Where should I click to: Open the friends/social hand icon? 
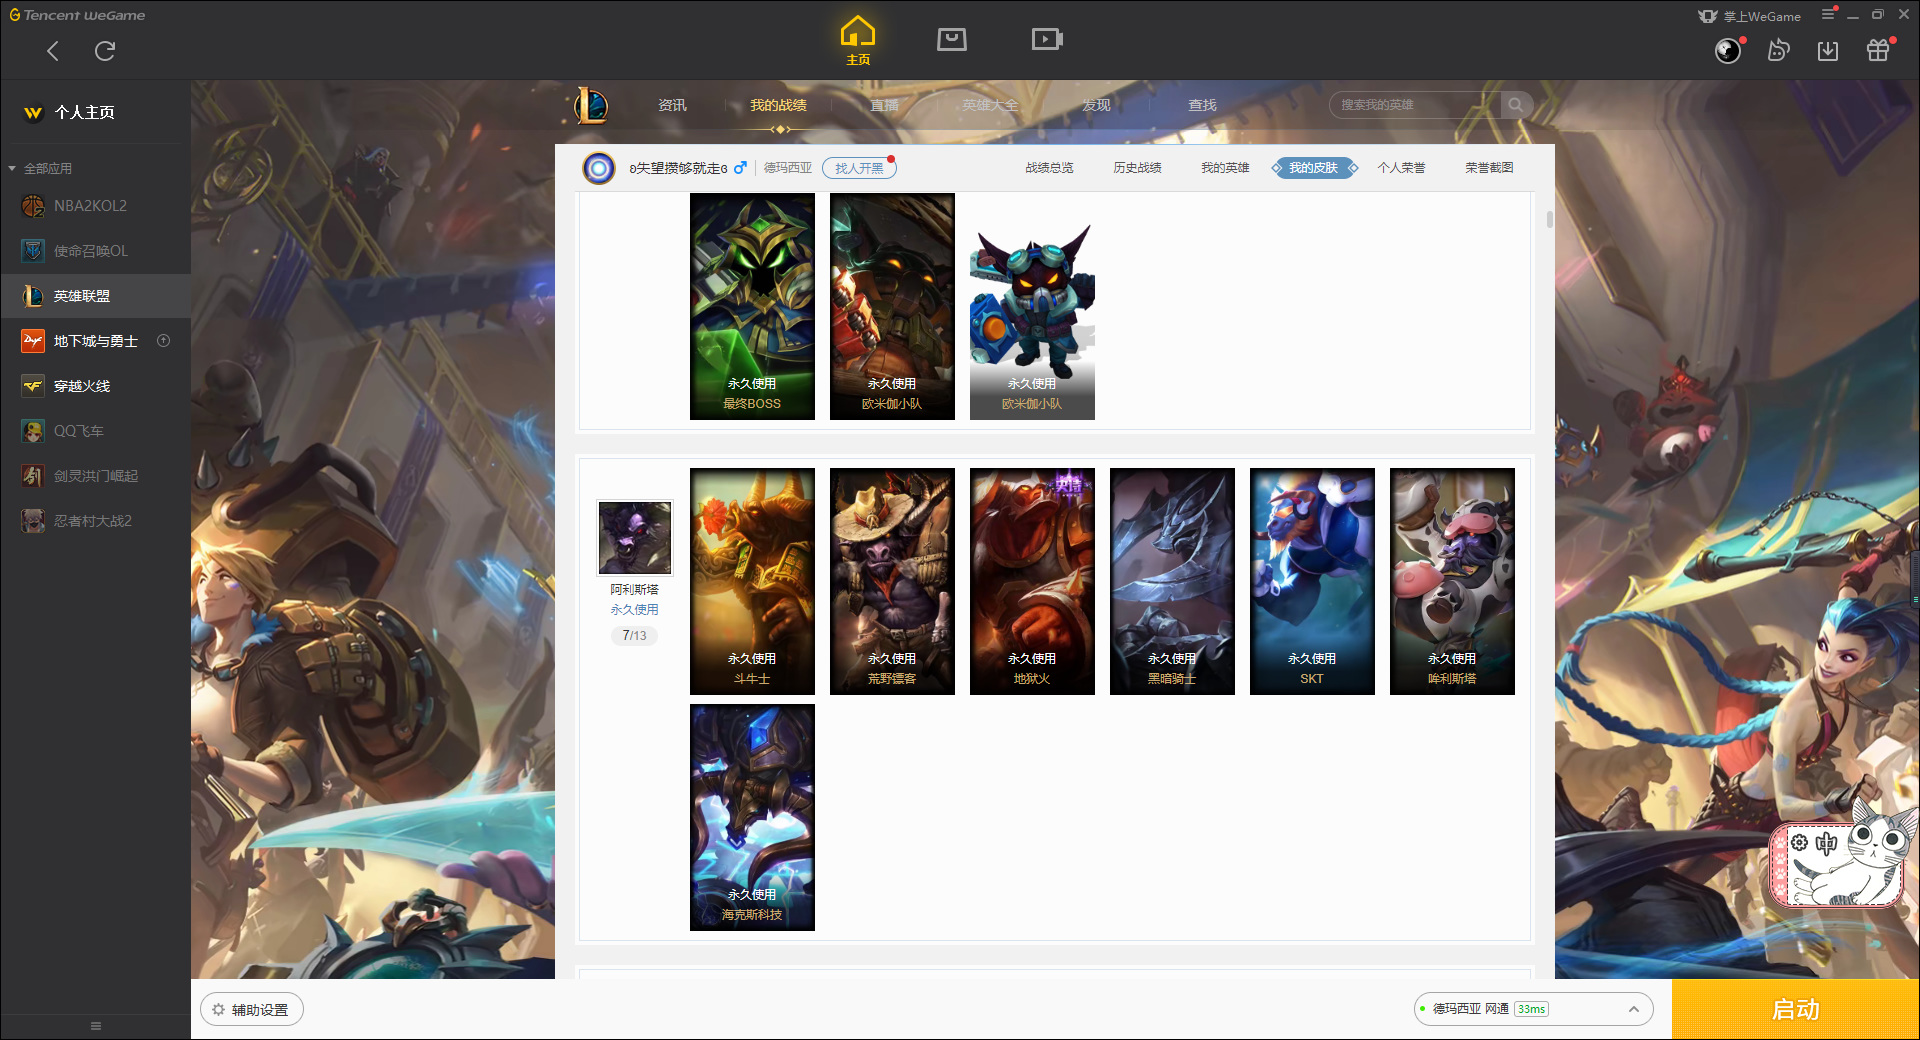[x=1778, y=51]
